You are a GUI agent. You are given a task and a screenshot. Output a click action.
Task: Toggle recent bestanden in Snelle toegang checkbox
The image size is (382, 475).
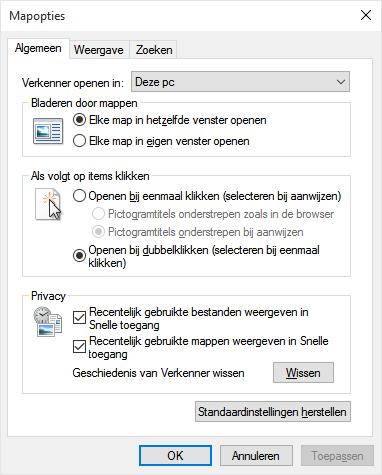[79, 318]
